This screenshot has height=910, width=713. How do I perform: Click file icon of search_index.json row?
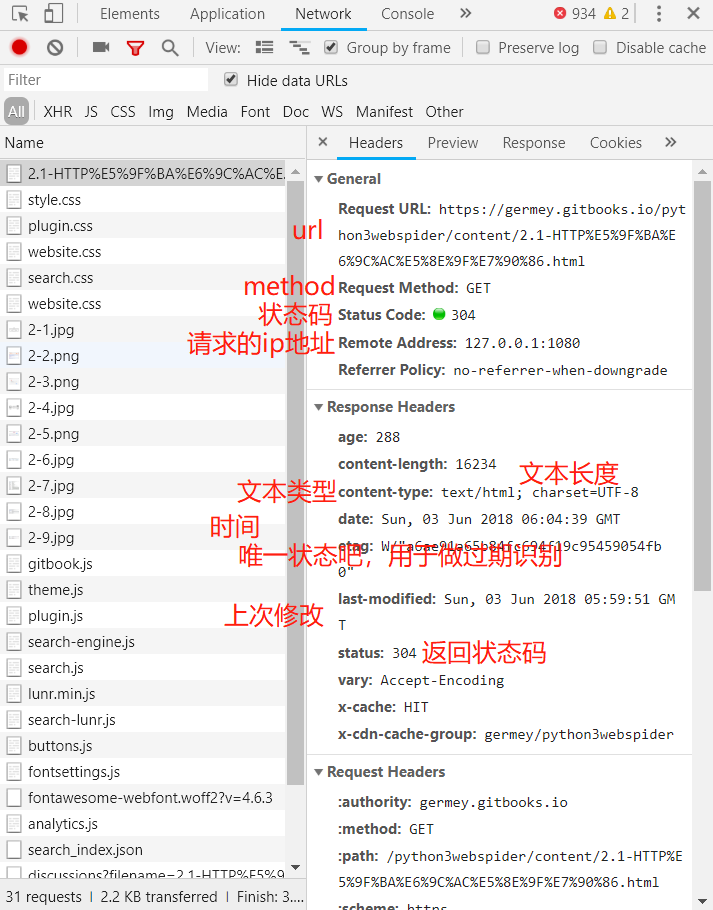coord(14,850)
